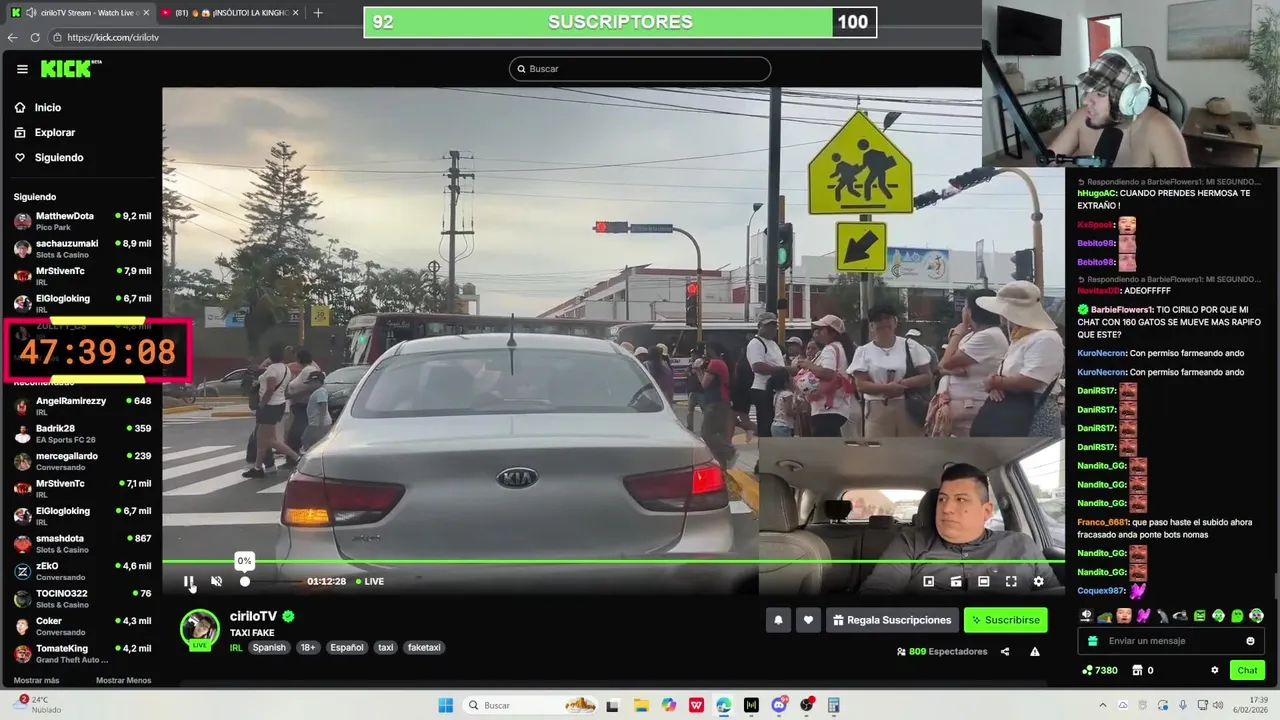Open Discord from the taskbar
Image resolution: width=1280 pixels, height=720 pixels.
(x=779, y=705)
